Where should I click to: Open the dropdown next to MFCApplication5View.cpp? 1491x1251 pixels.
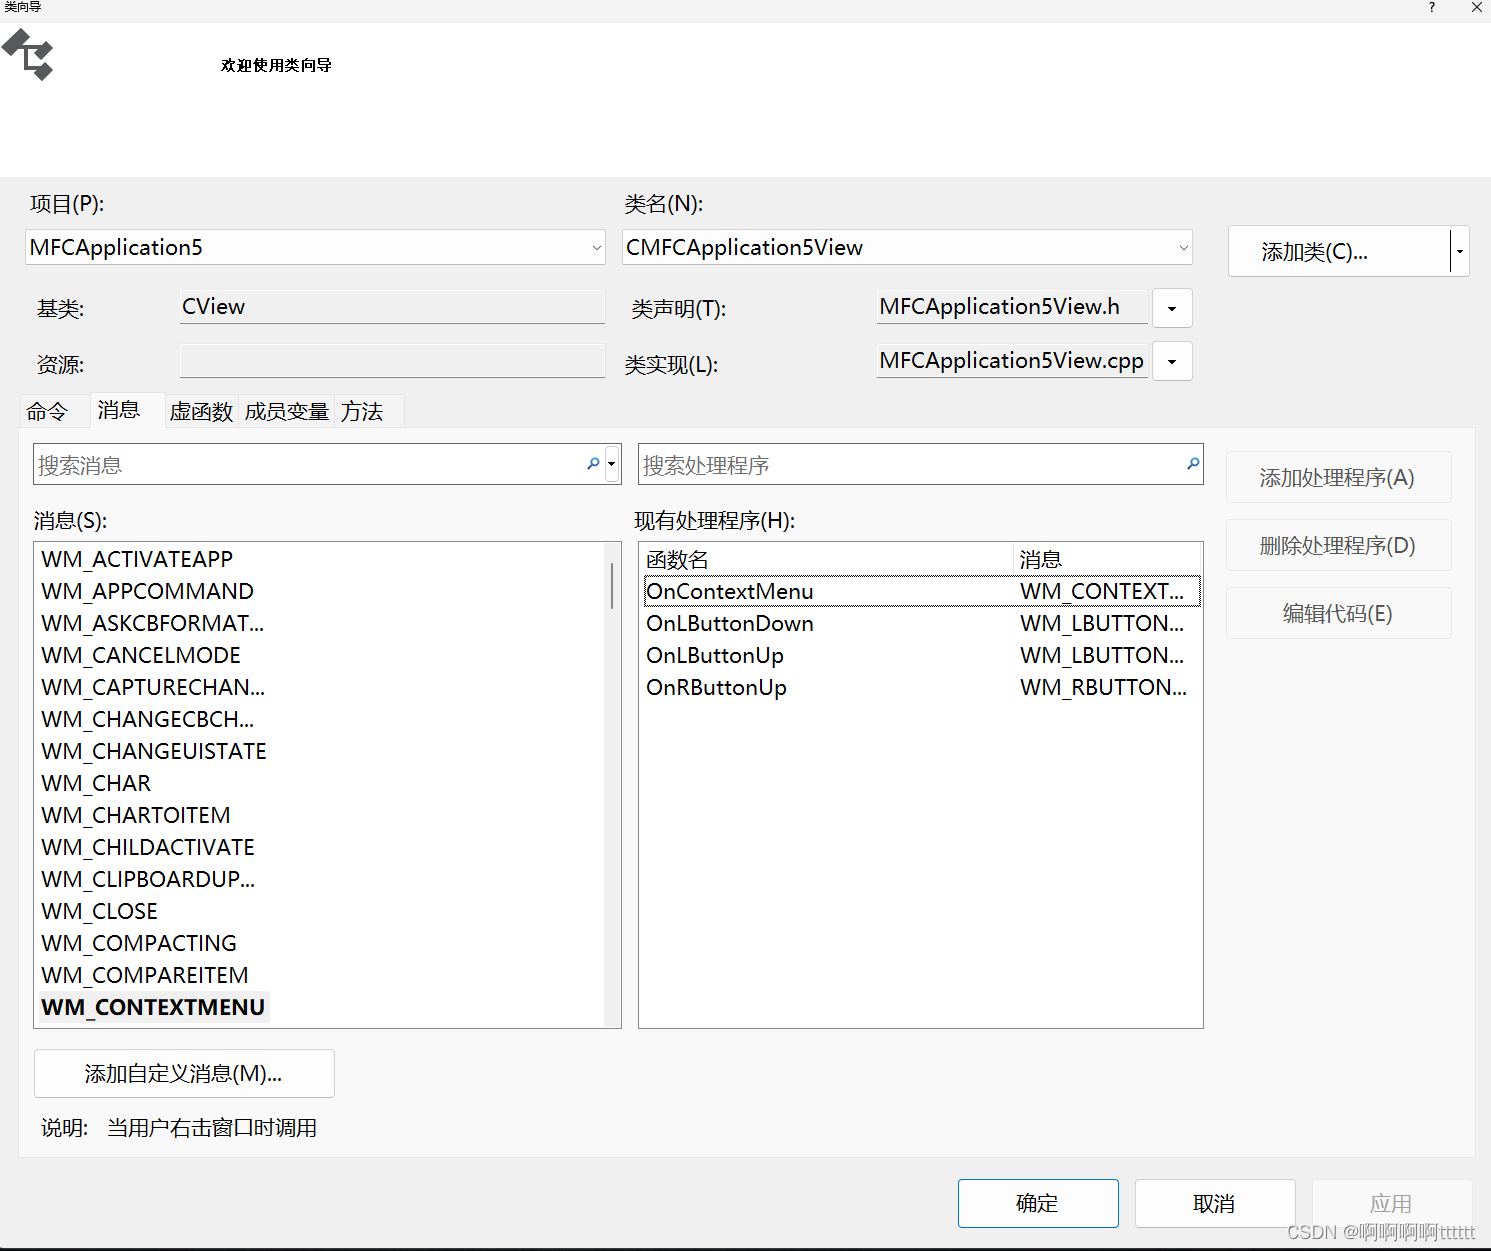[1172, 361]
